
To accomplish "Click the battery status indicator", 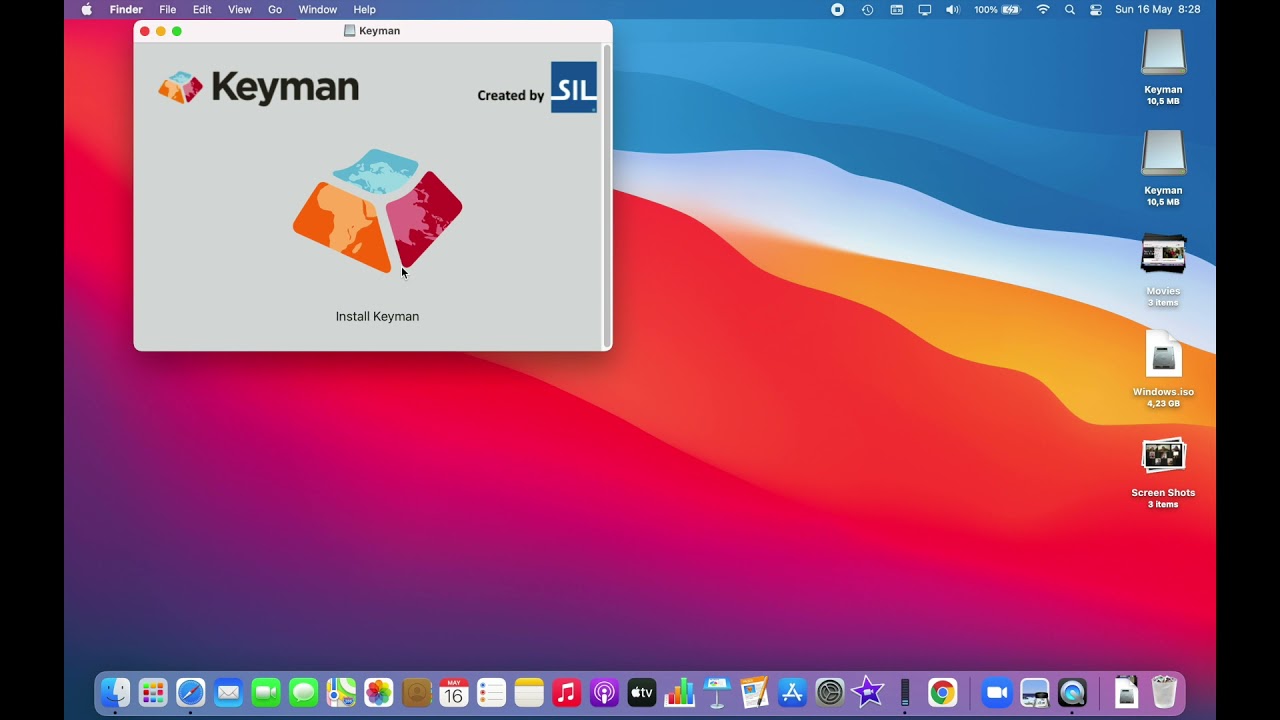I will 997,10.
